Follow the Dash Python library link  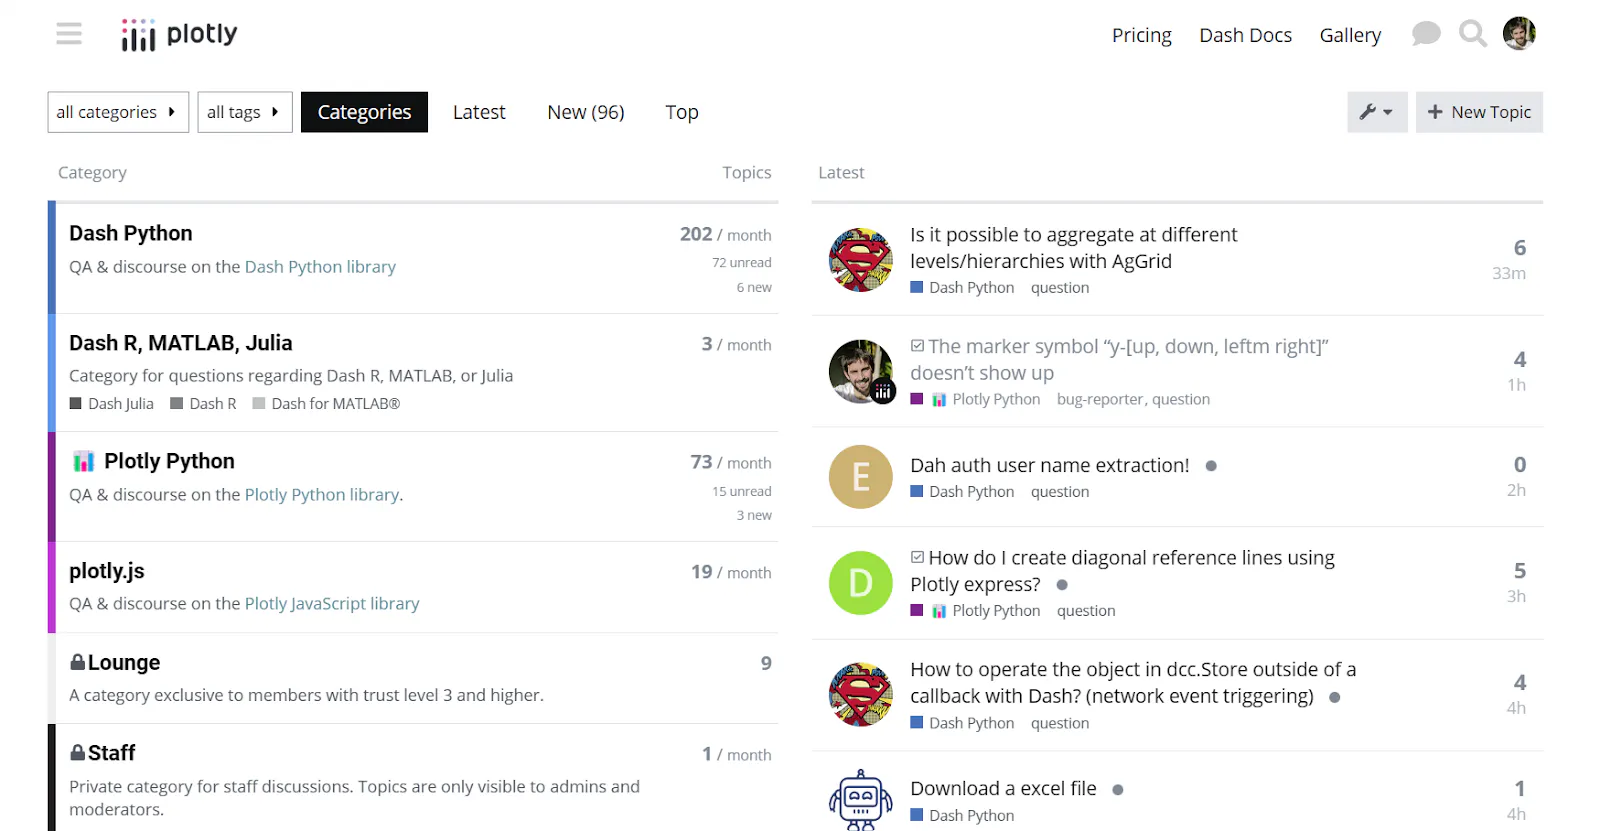[320, 267]
